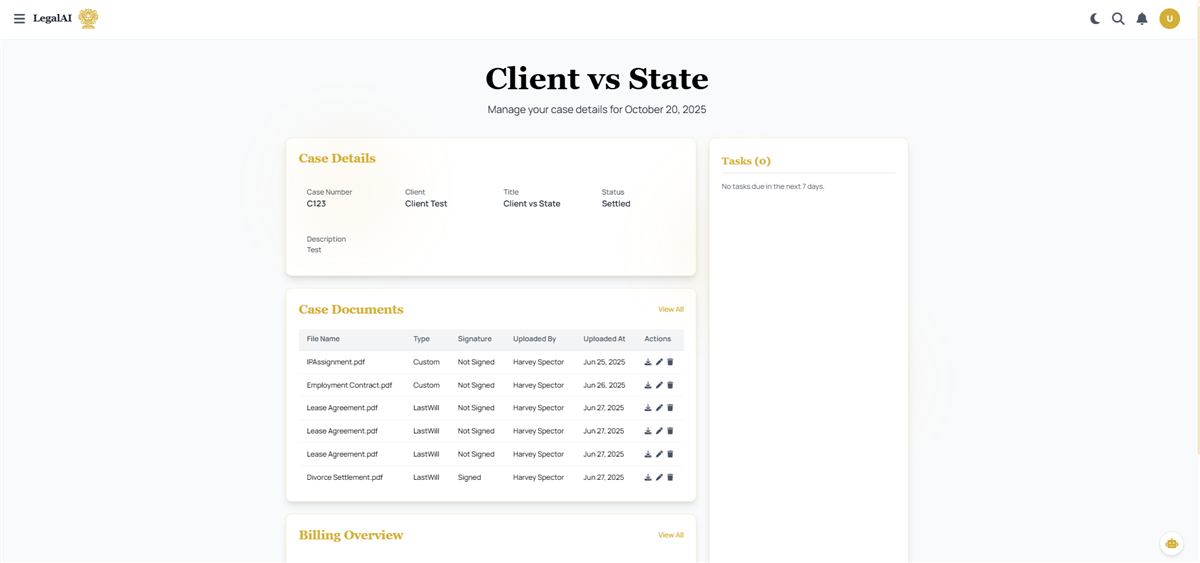Click the Manage your case details subtitle

click(x=597, y=110)
